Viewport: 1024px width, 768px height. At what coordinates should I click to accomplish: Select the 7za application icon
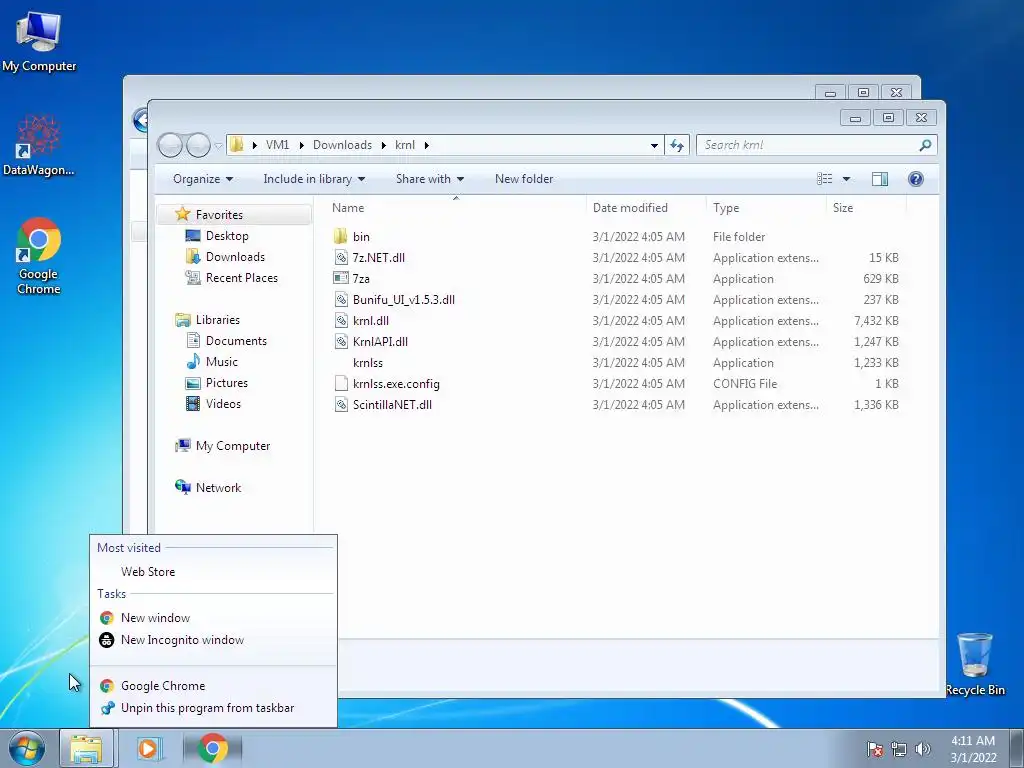[341, 278]
